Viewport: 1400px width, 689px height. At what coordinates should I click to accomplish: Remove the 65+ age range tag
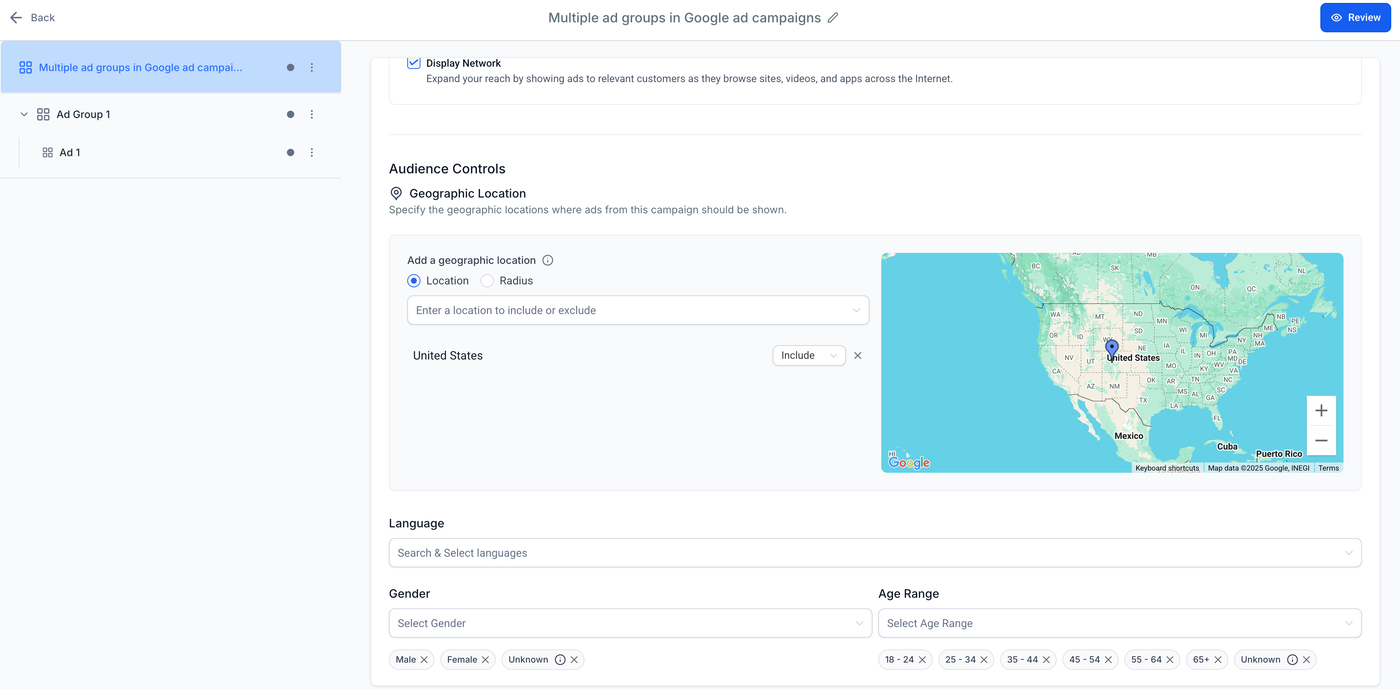tap(1218, 660)
